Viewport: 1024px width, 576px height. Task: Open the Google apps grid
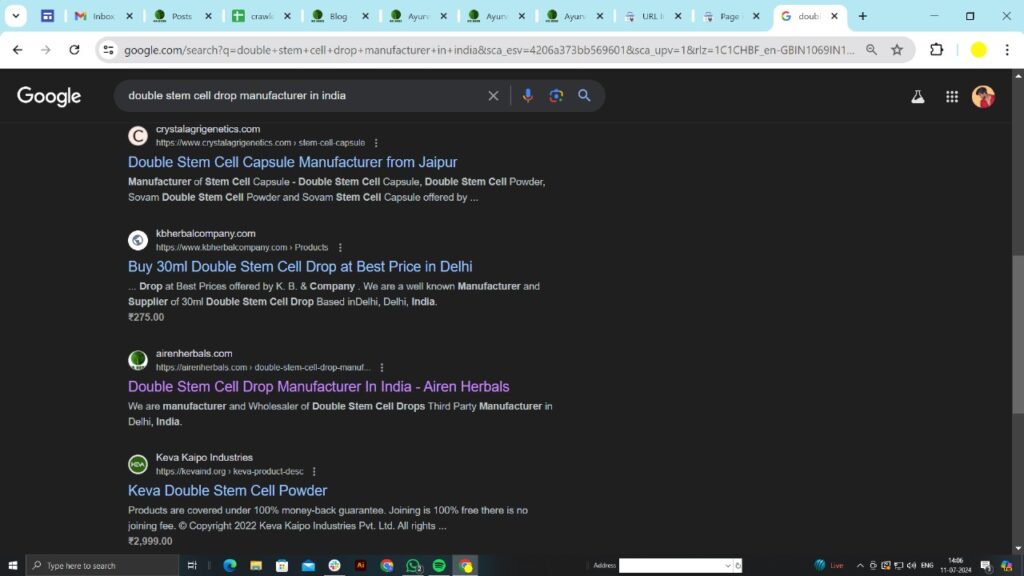952,97
